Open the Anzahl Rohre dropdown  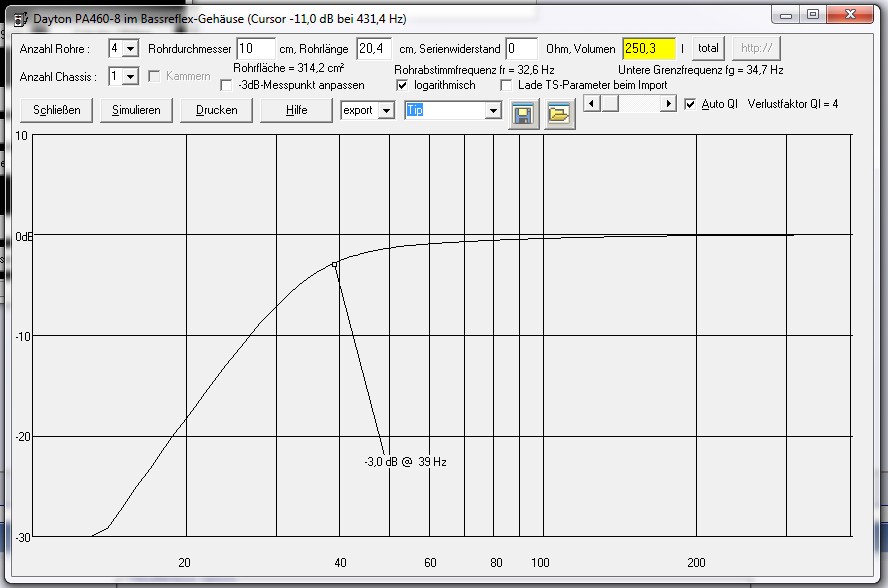[130, 49]
